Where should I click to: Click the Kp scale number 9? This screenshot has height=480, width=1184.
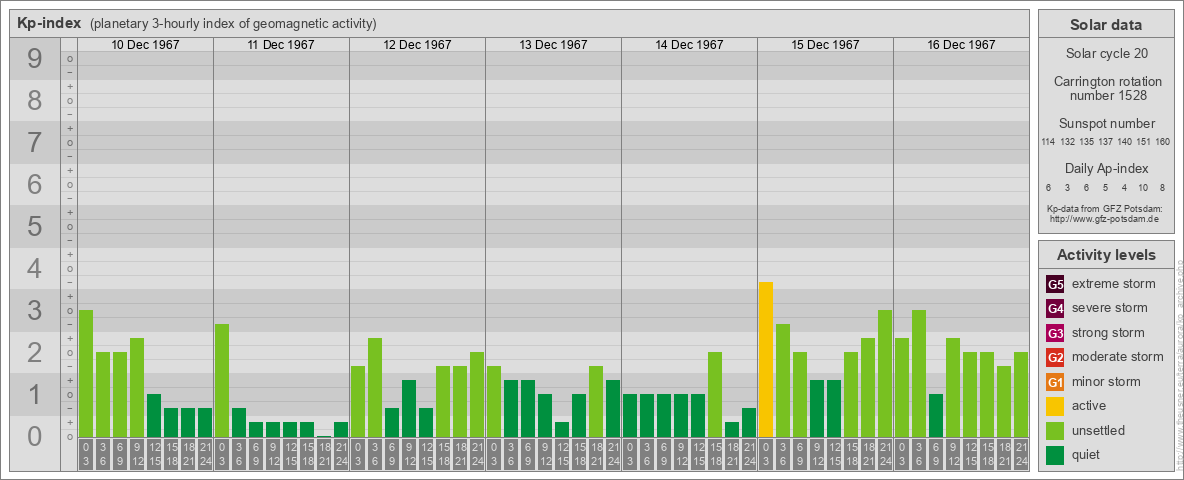pos(35,59)
